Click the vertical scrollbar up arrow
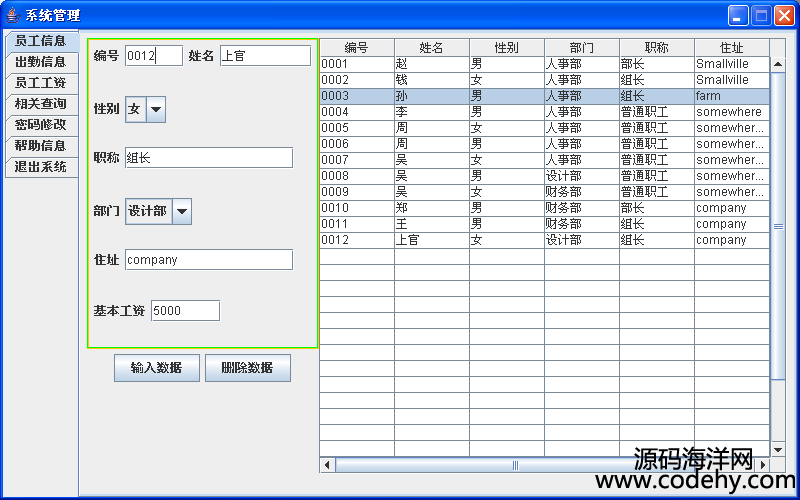The image size is (800, 500). click(778, 64)
